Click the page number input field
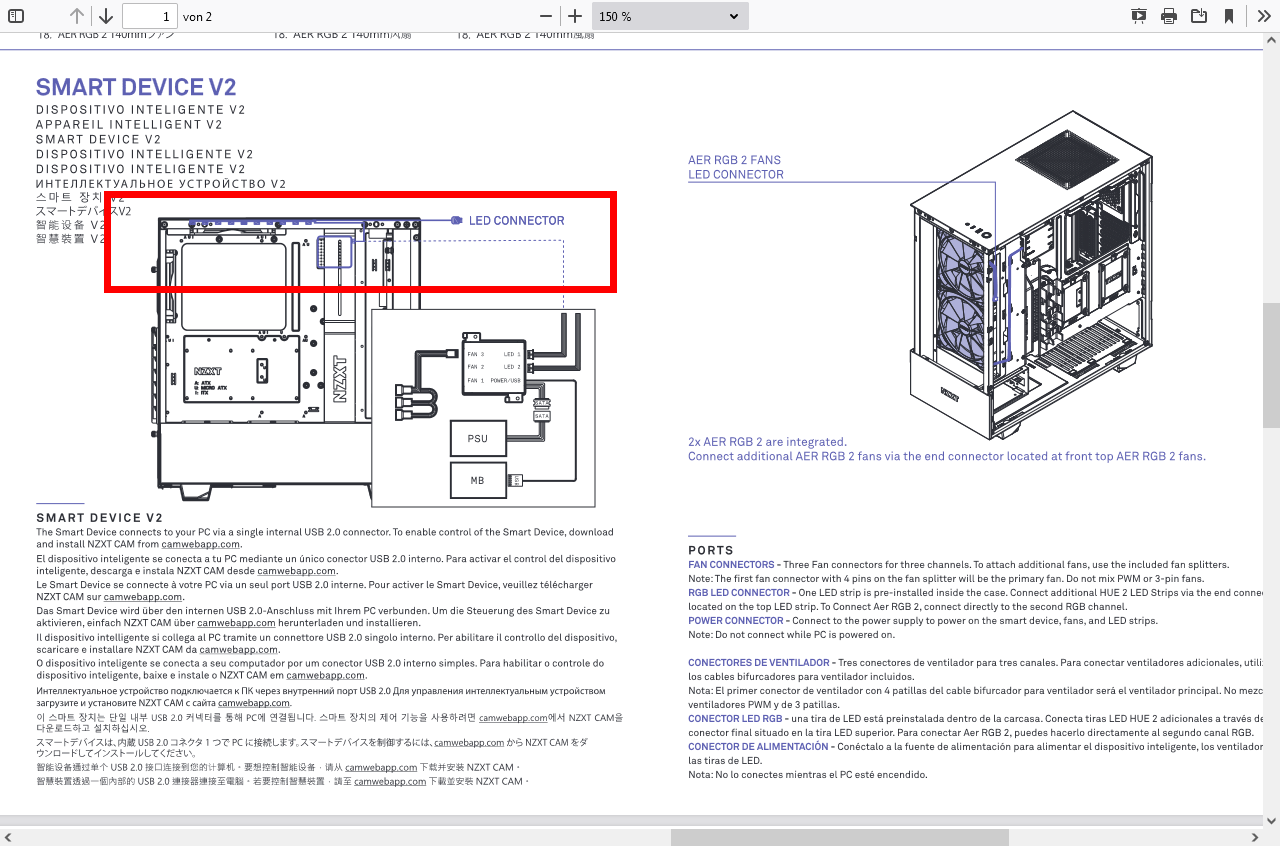 150,16
